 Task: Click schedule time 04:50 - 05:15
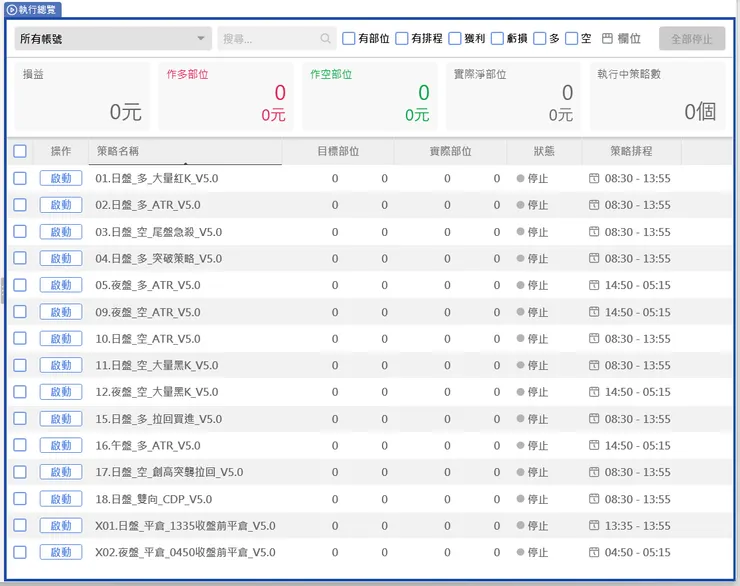638,552
